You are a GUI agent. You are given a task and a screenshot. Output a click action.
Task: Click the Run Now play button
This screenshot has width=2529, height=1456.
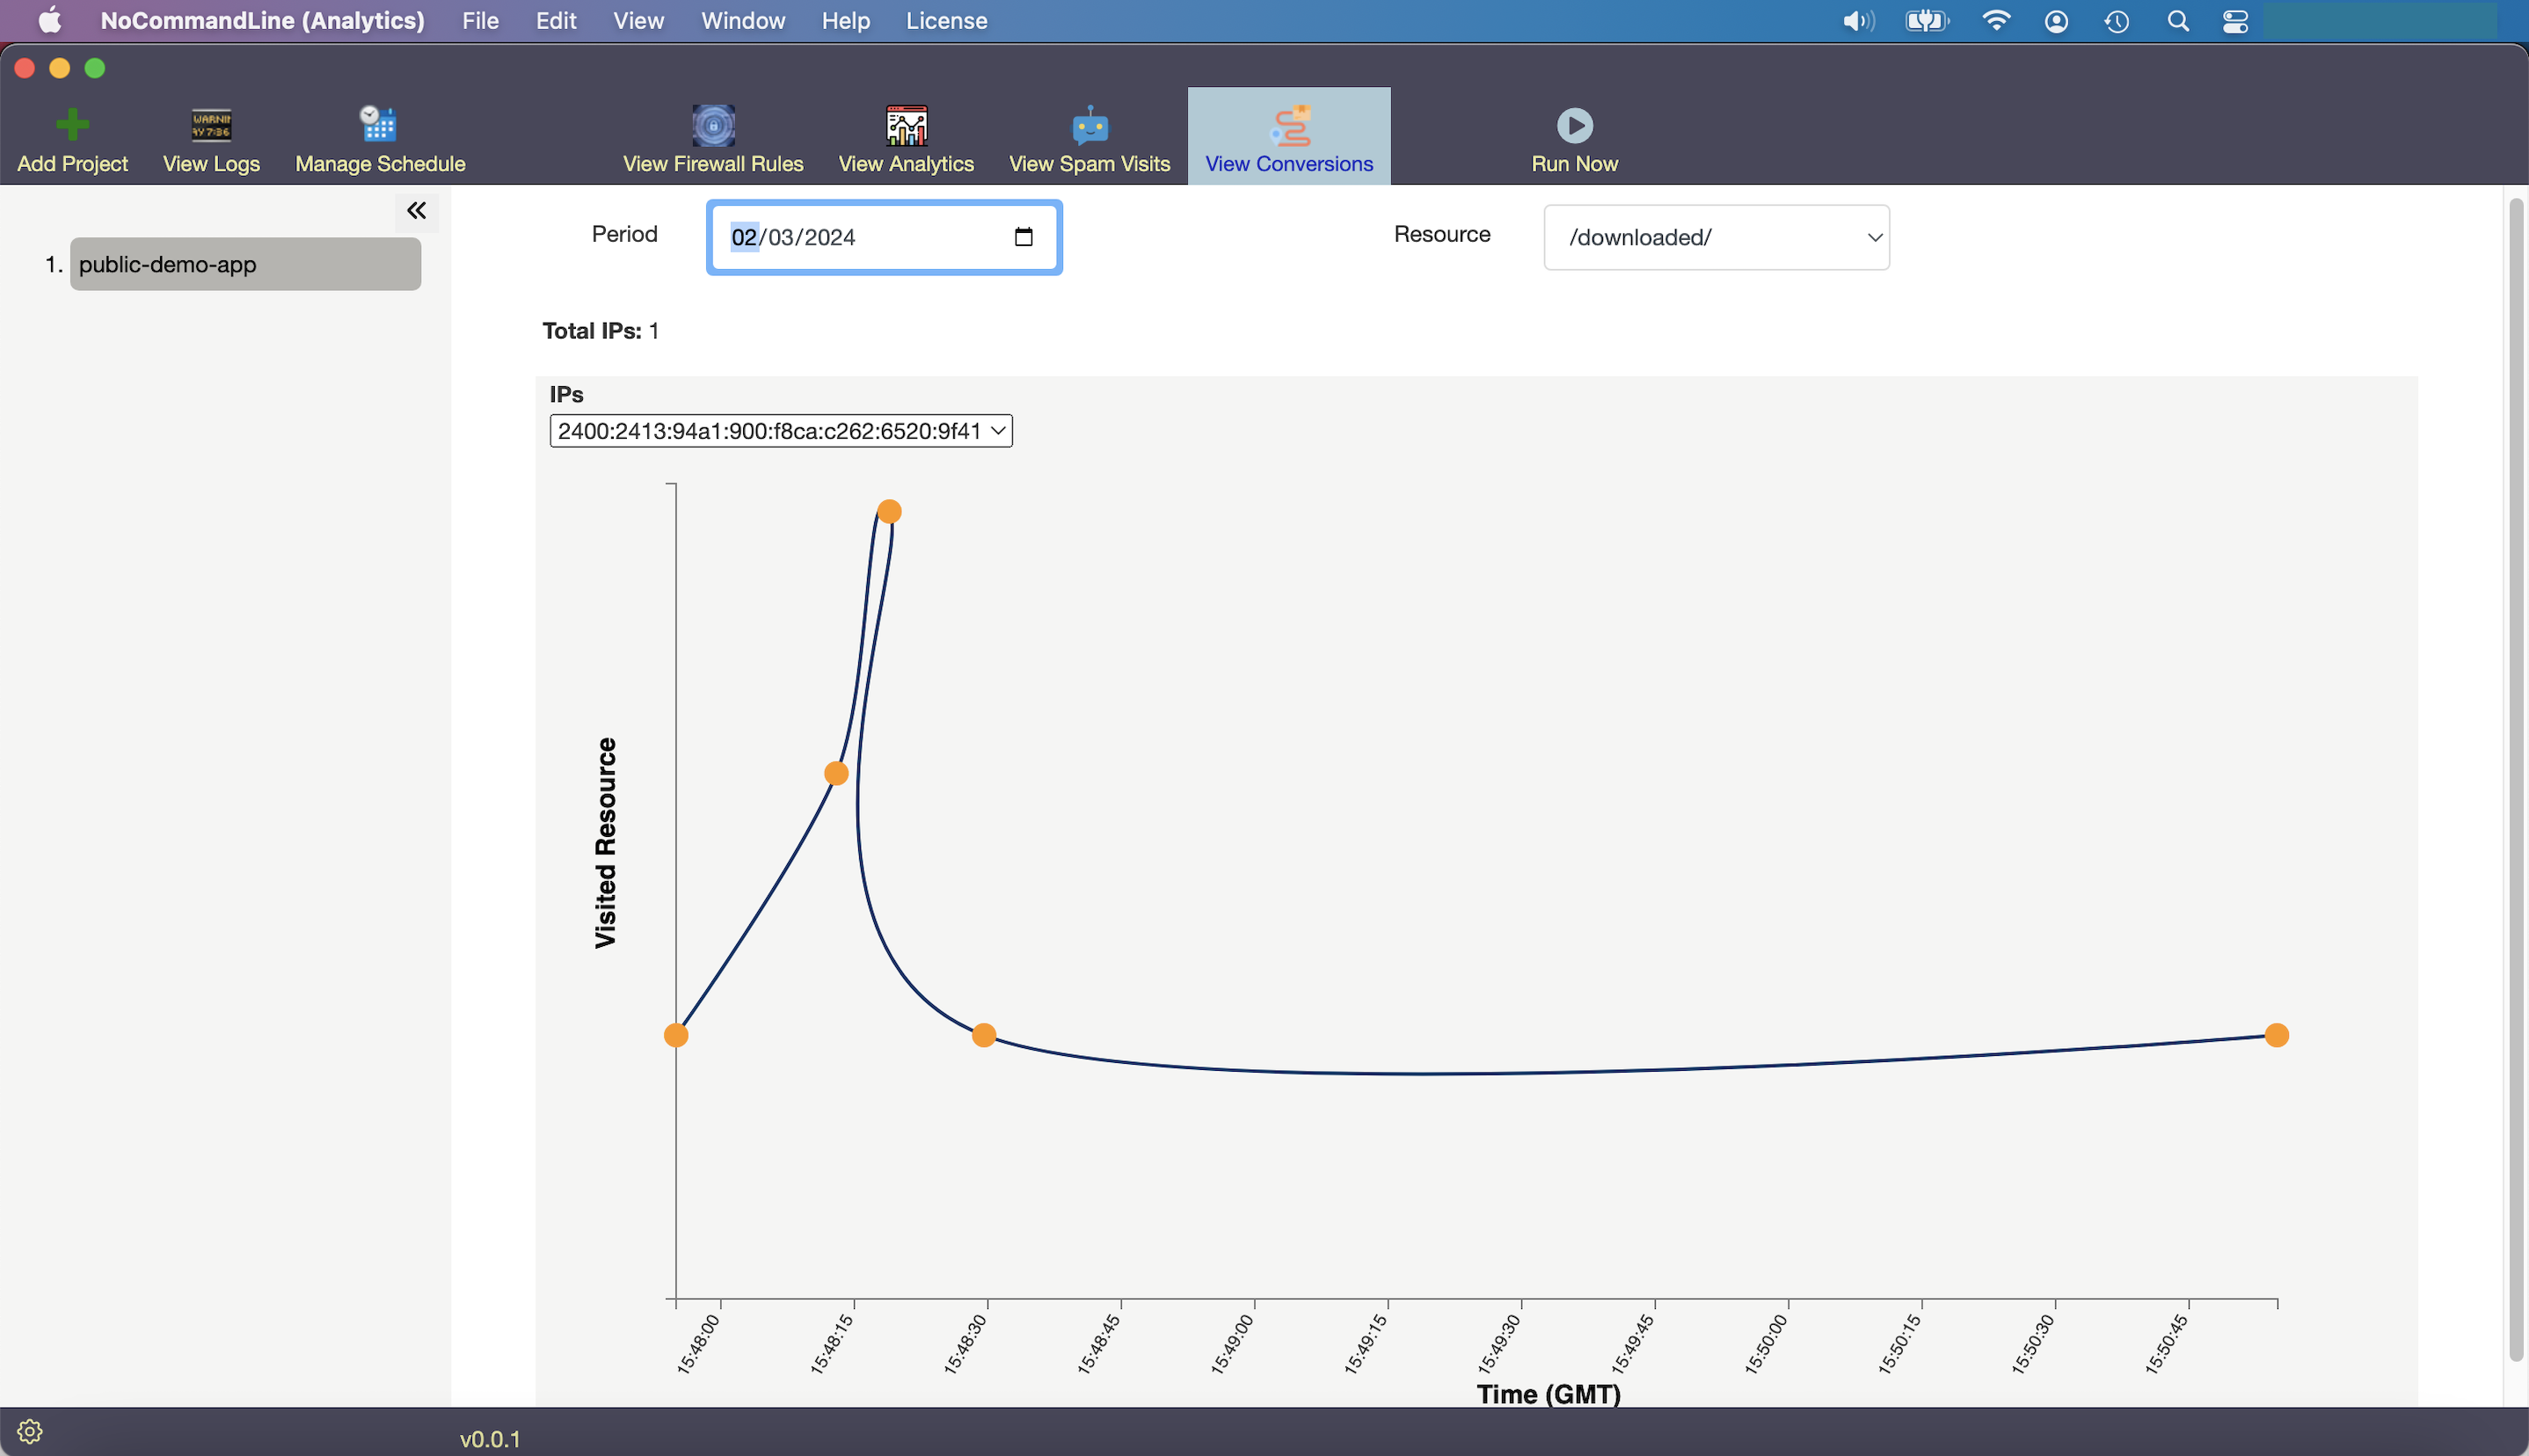tap(1574, 125)
